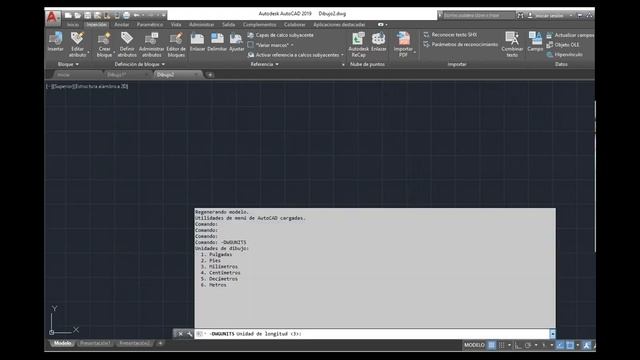This screenshot has height=360, width=640.
Task: Open Crear bloque dropdown arrow
Action: 114,52
